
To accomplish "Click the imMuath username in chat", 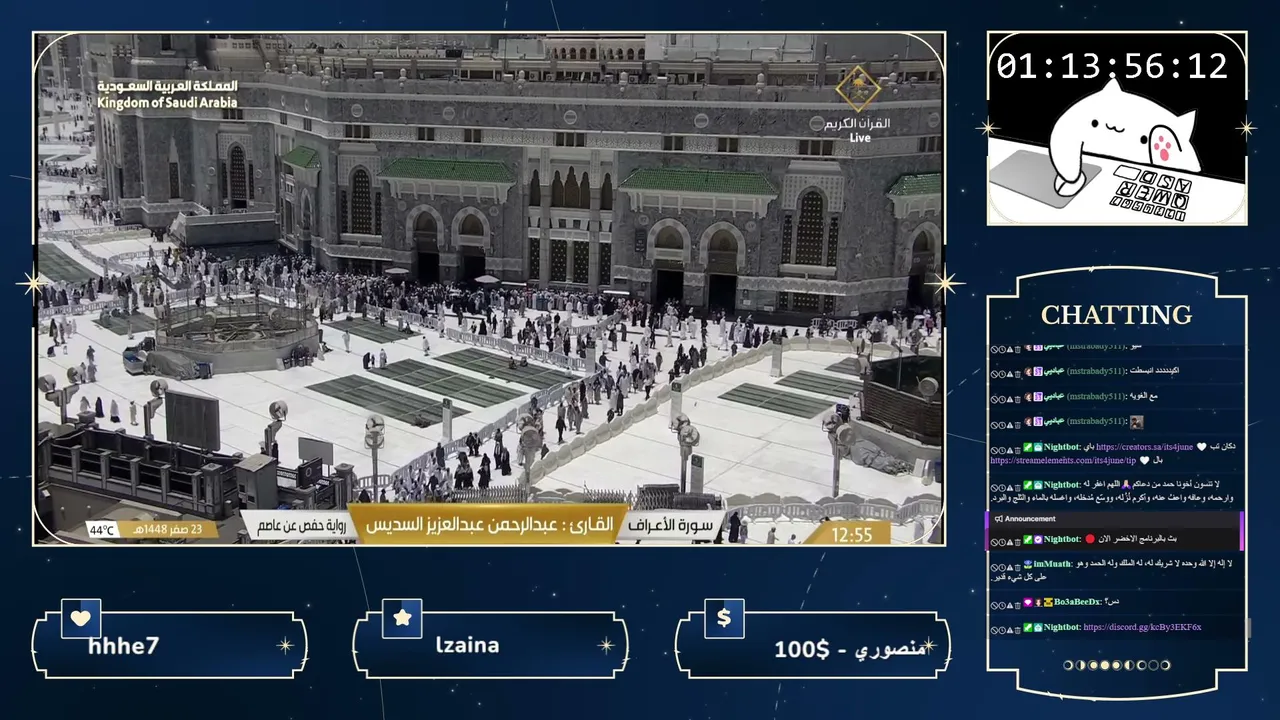I will [x=1051, y=564].
